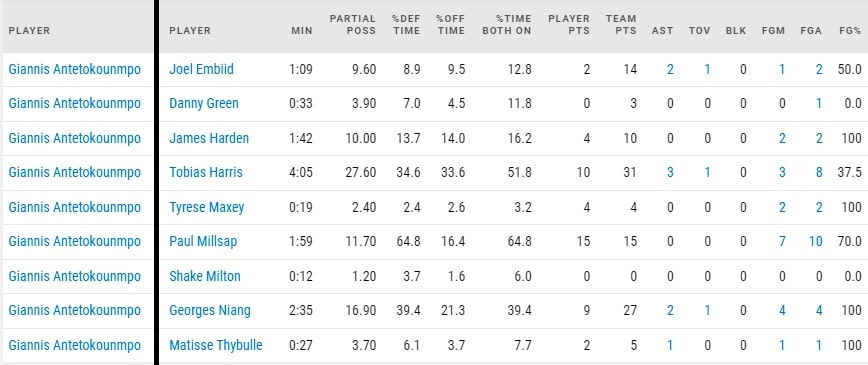Click Joel Embiid AST value 2

[x=670, y=69]
